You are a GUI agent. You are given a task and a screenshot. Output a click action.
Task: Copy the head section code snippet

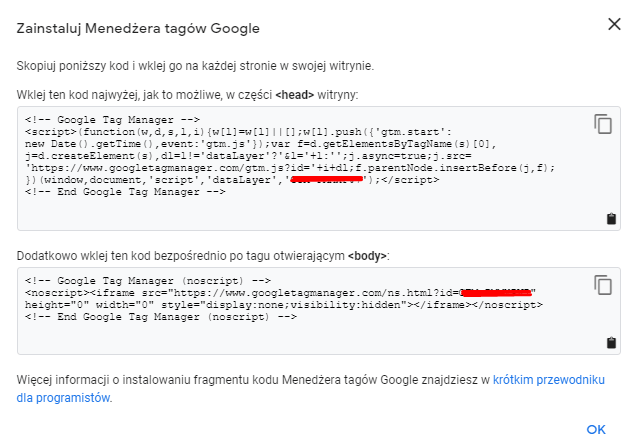602,123
